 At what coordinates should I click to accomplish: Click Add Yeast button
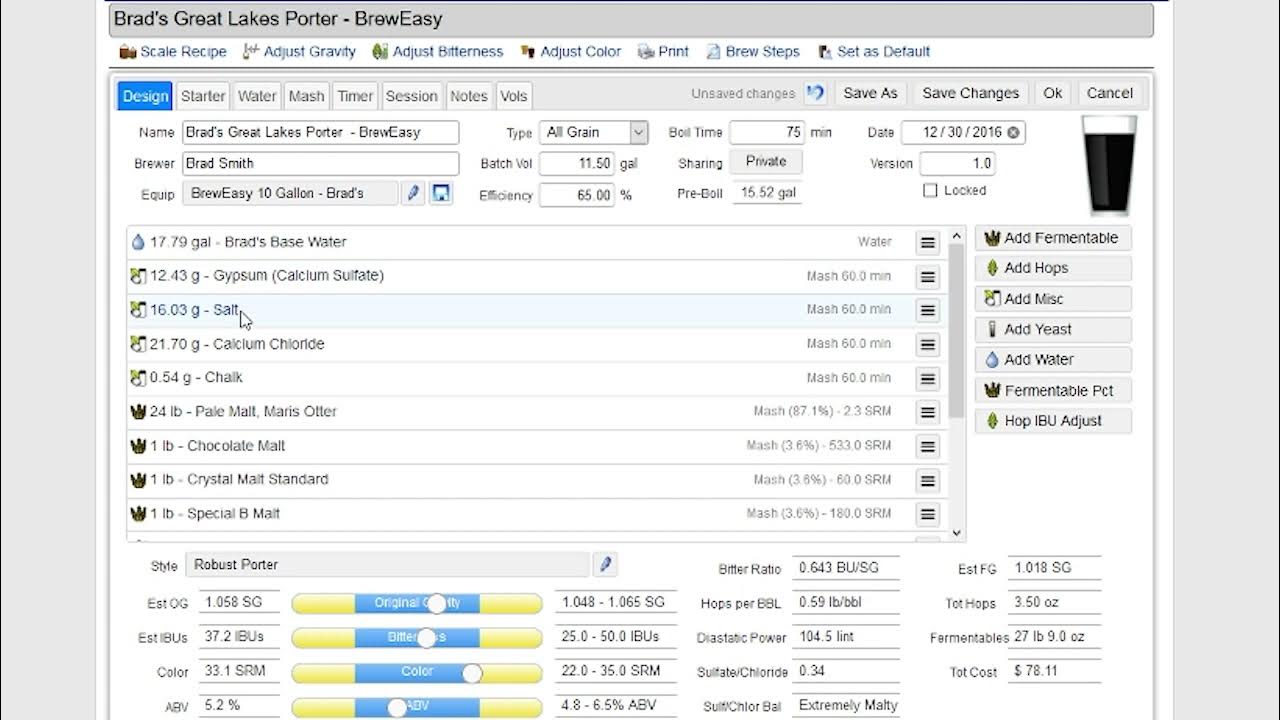point(1053,329)
